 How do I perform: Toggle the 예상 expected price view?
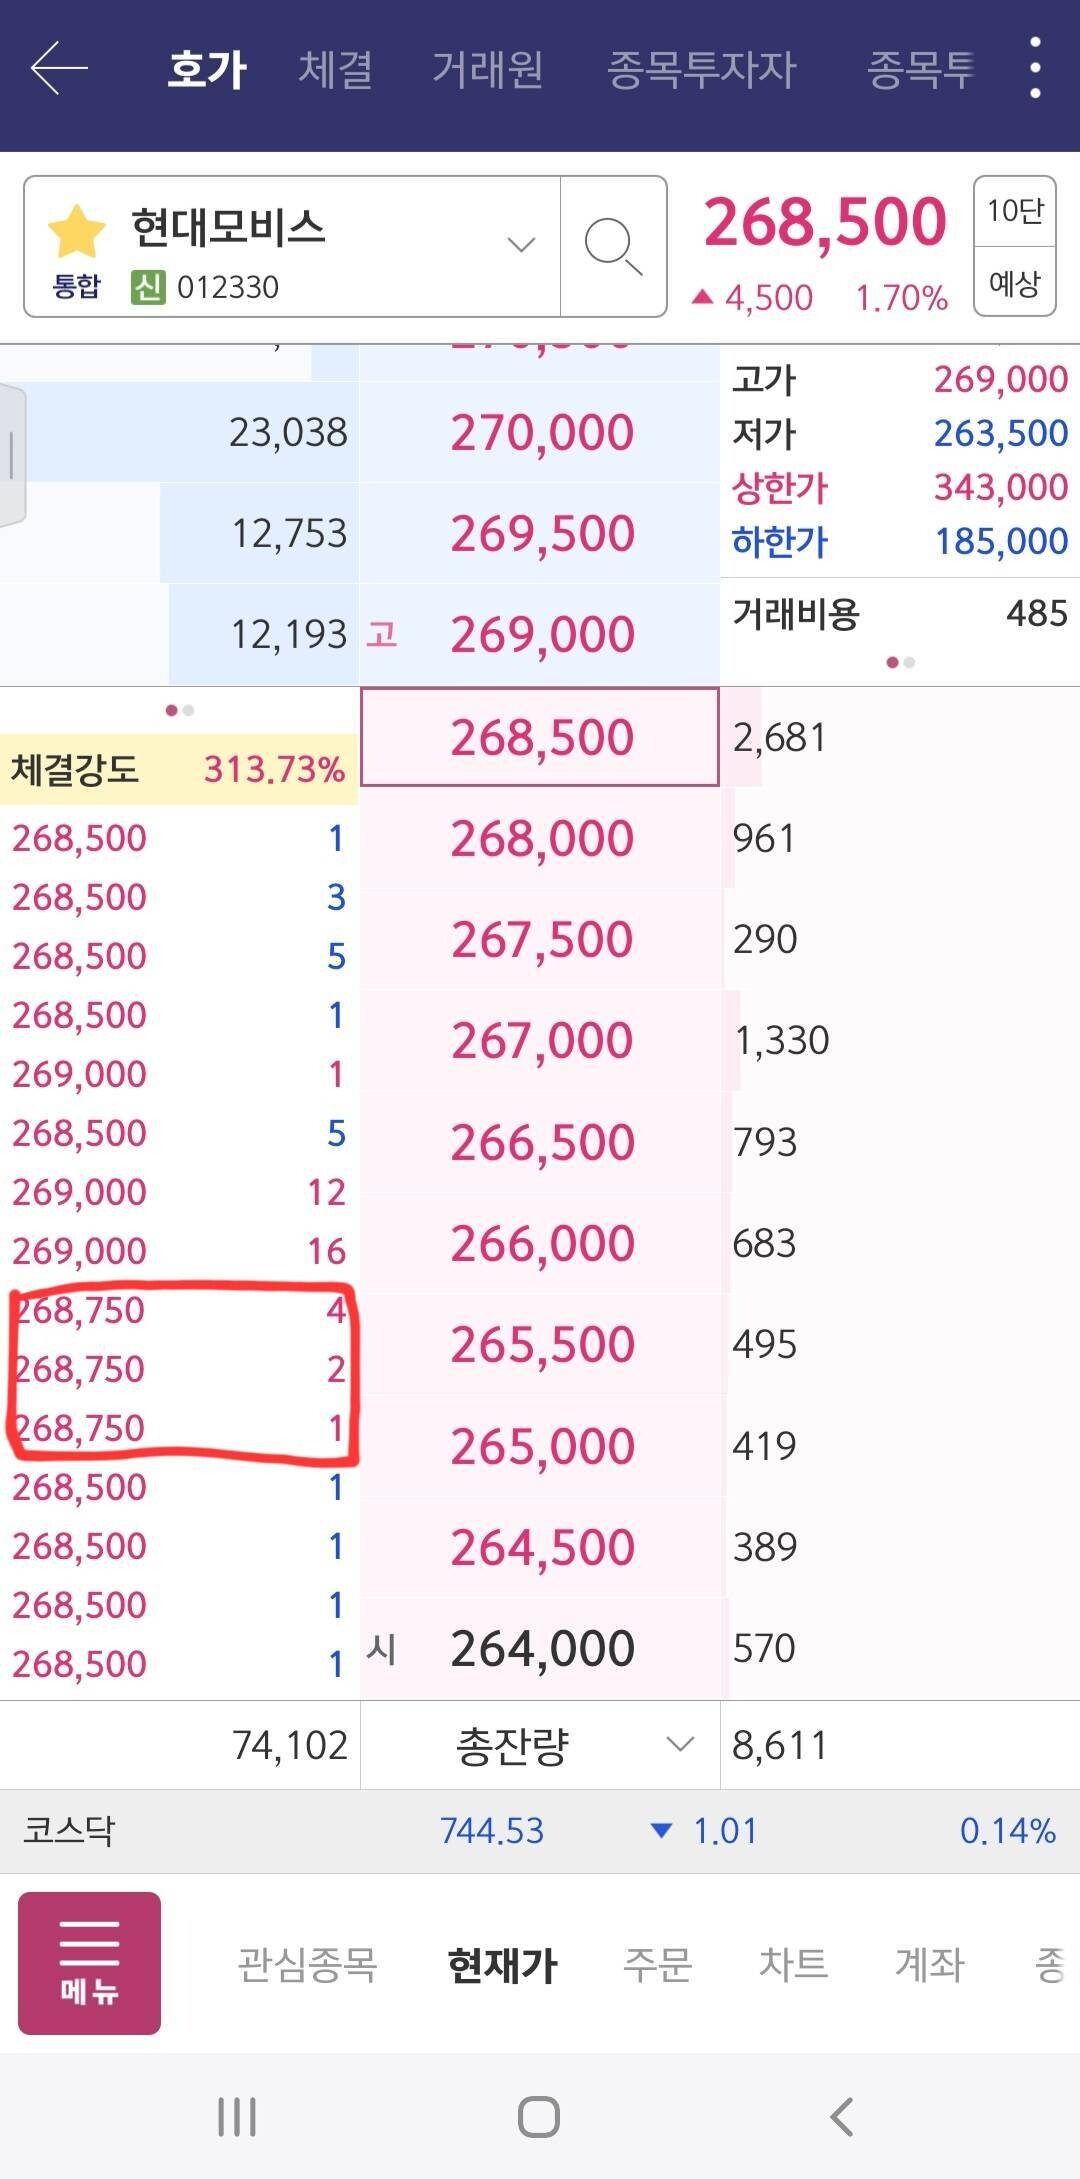click(x=1014, y=283)
